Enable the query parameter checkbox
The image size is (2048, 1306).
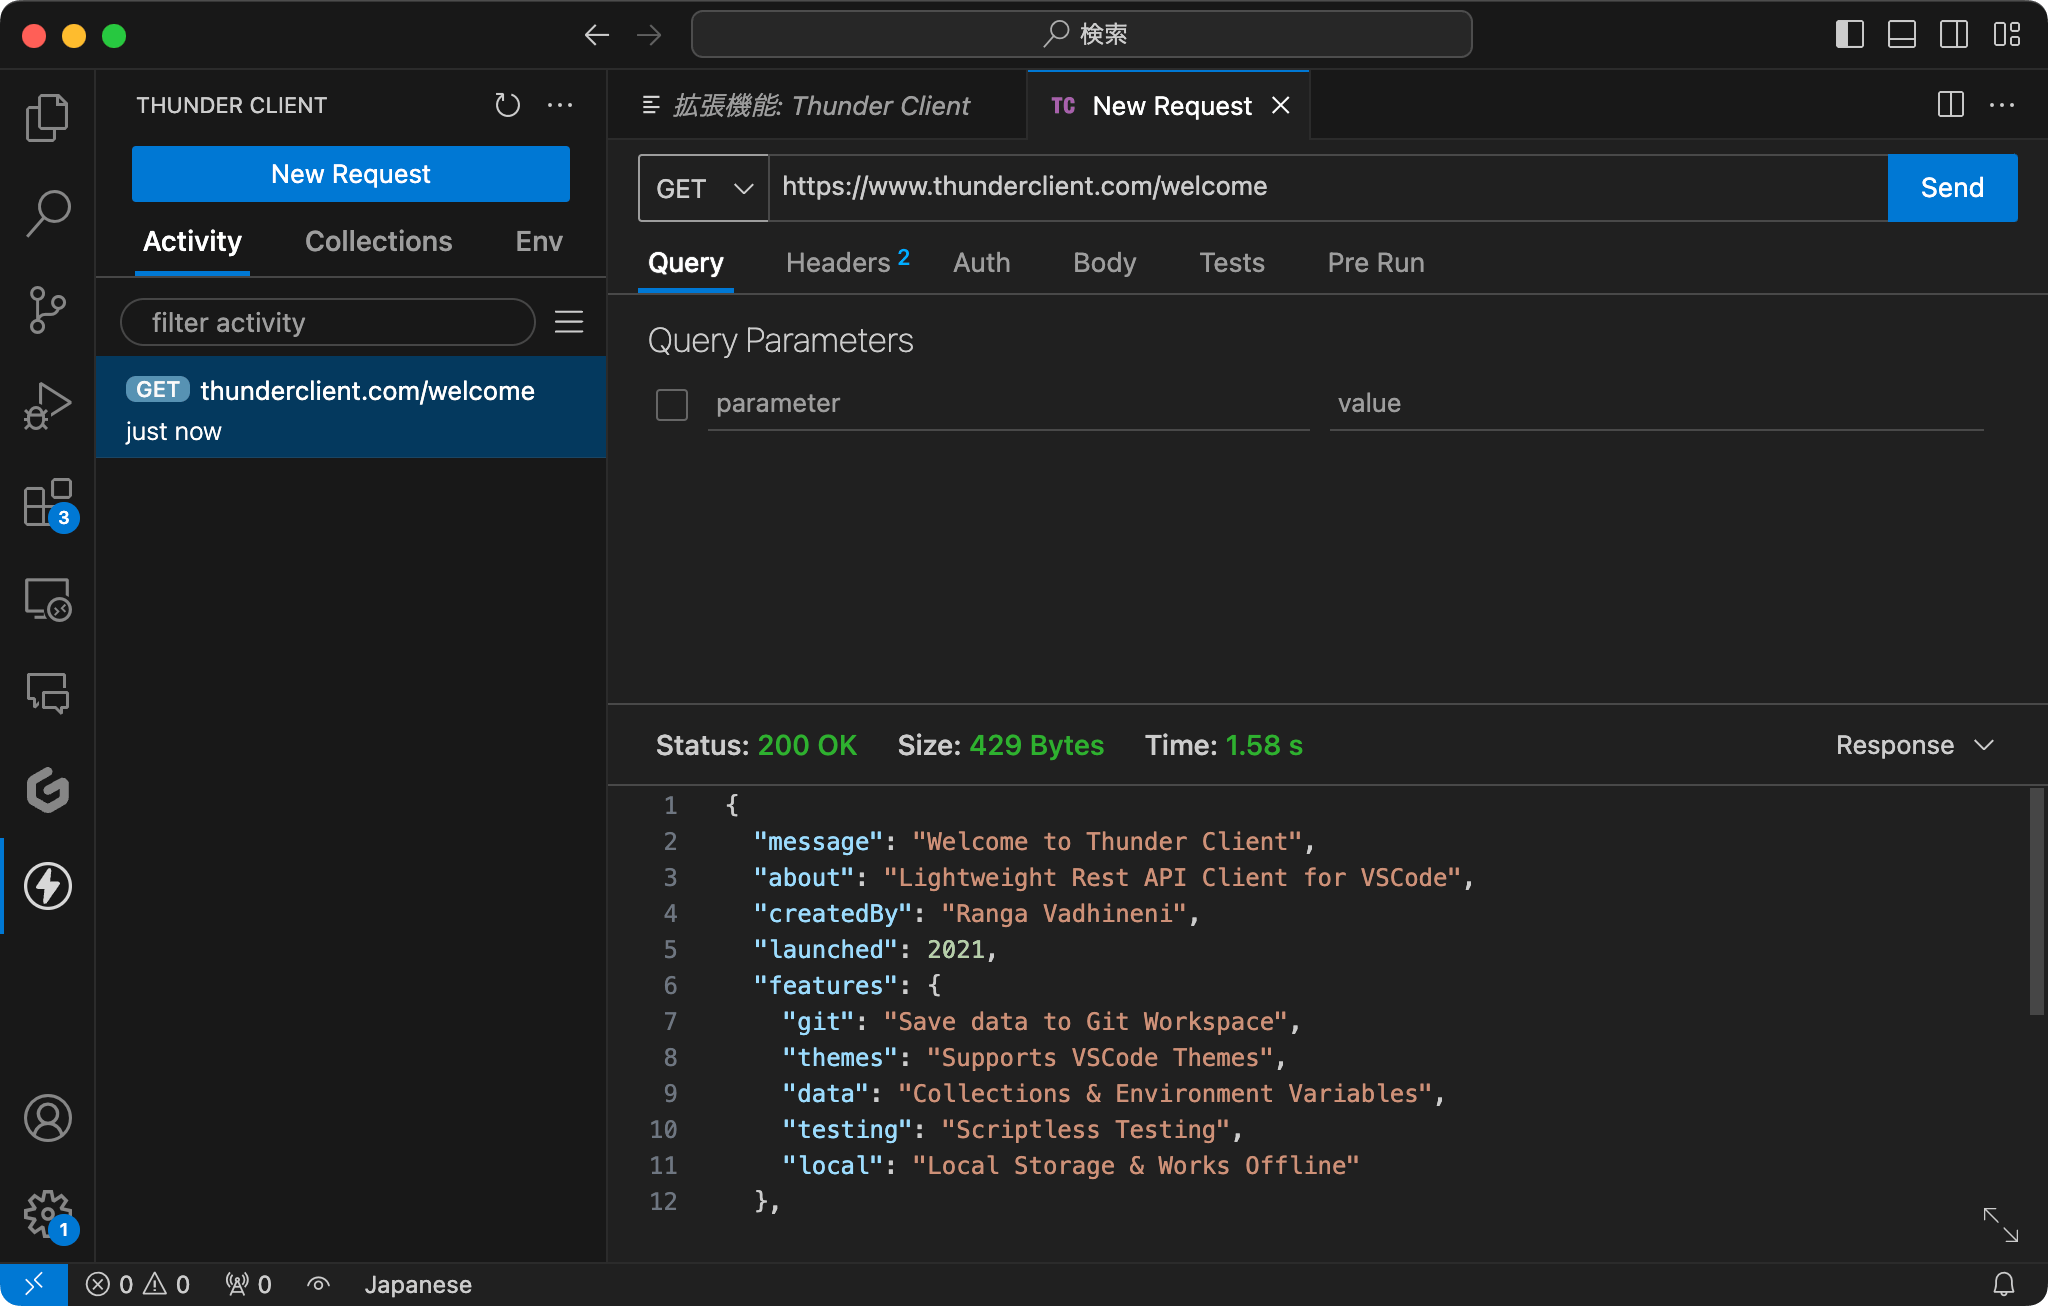[672, 405]
